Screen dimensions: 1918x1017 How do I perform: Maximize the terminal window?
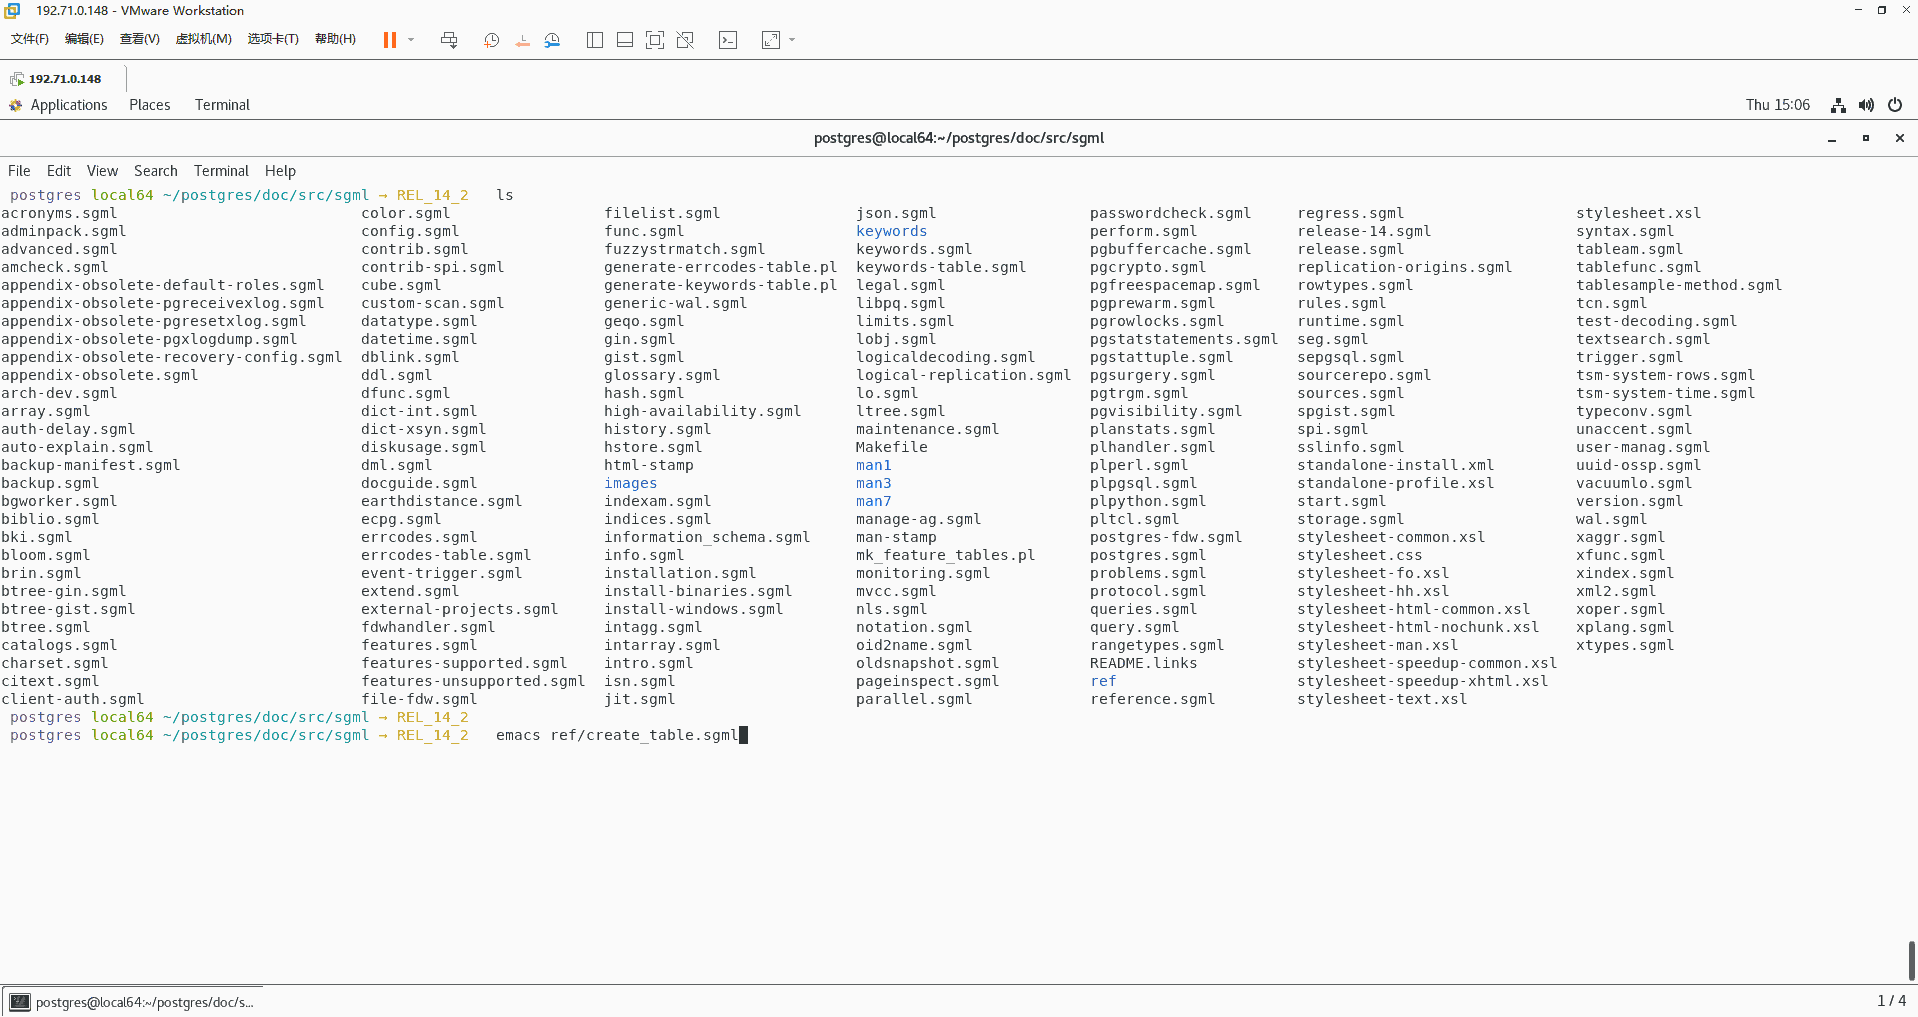coord(1866,138)
